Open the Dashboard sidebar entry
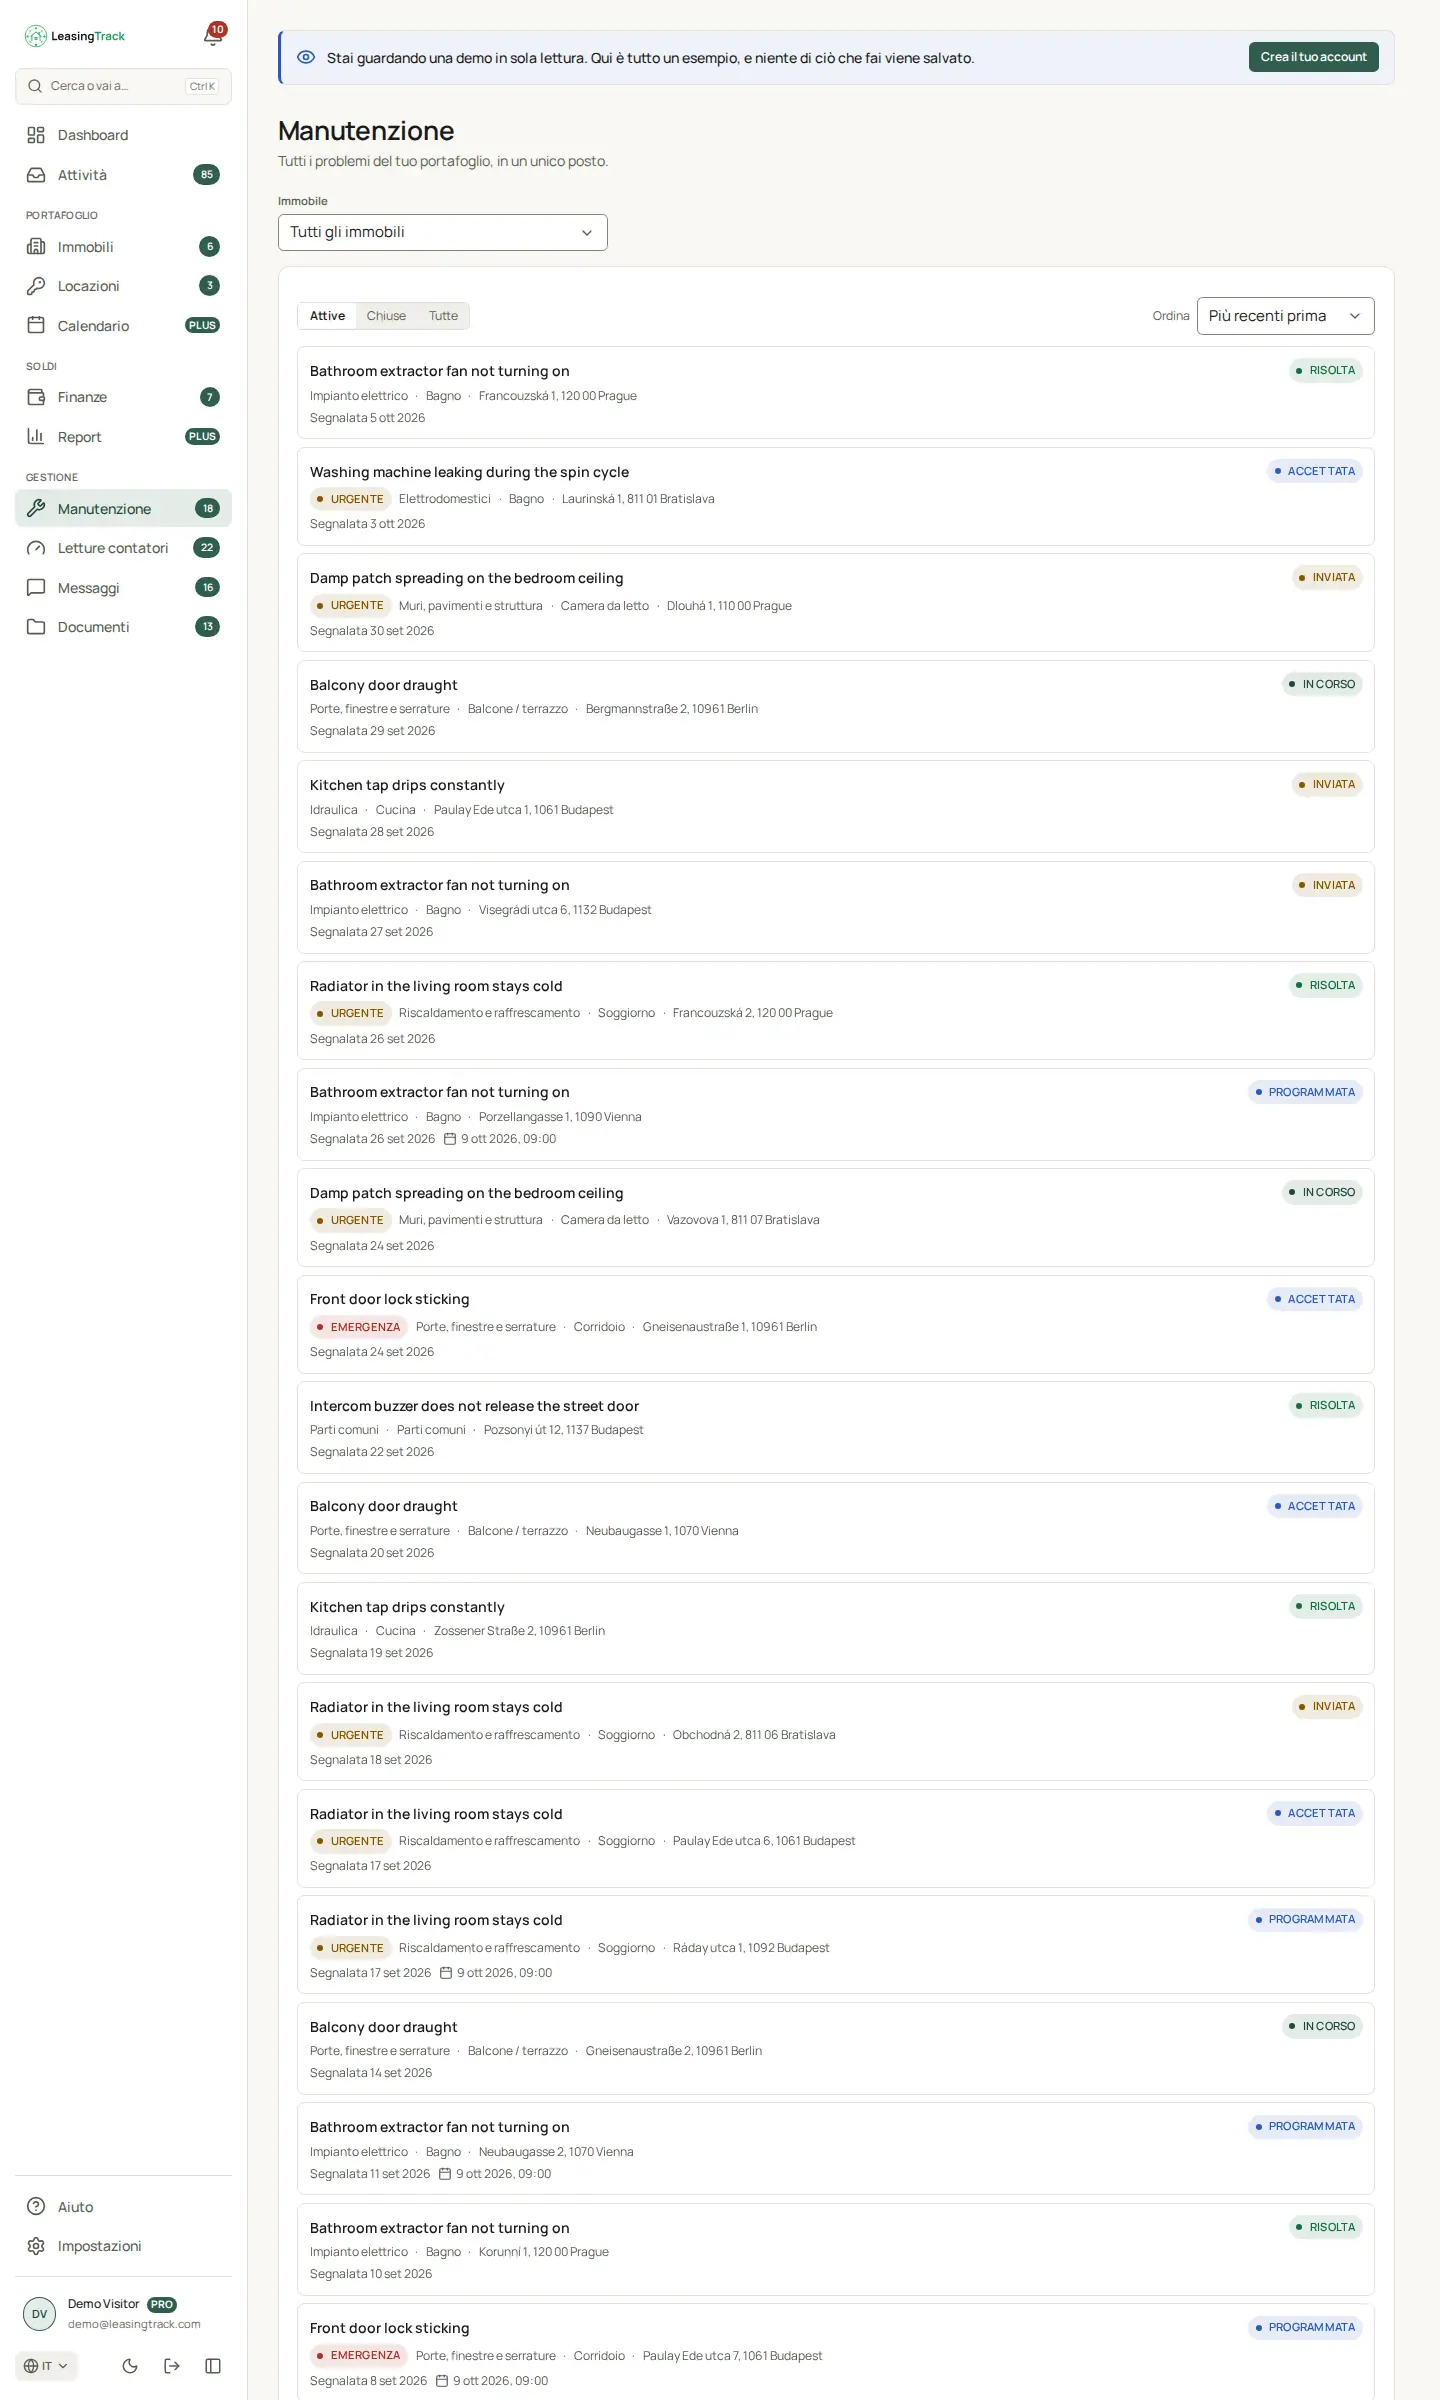This screenshot has width=1440, height=2400. point(123,135)
